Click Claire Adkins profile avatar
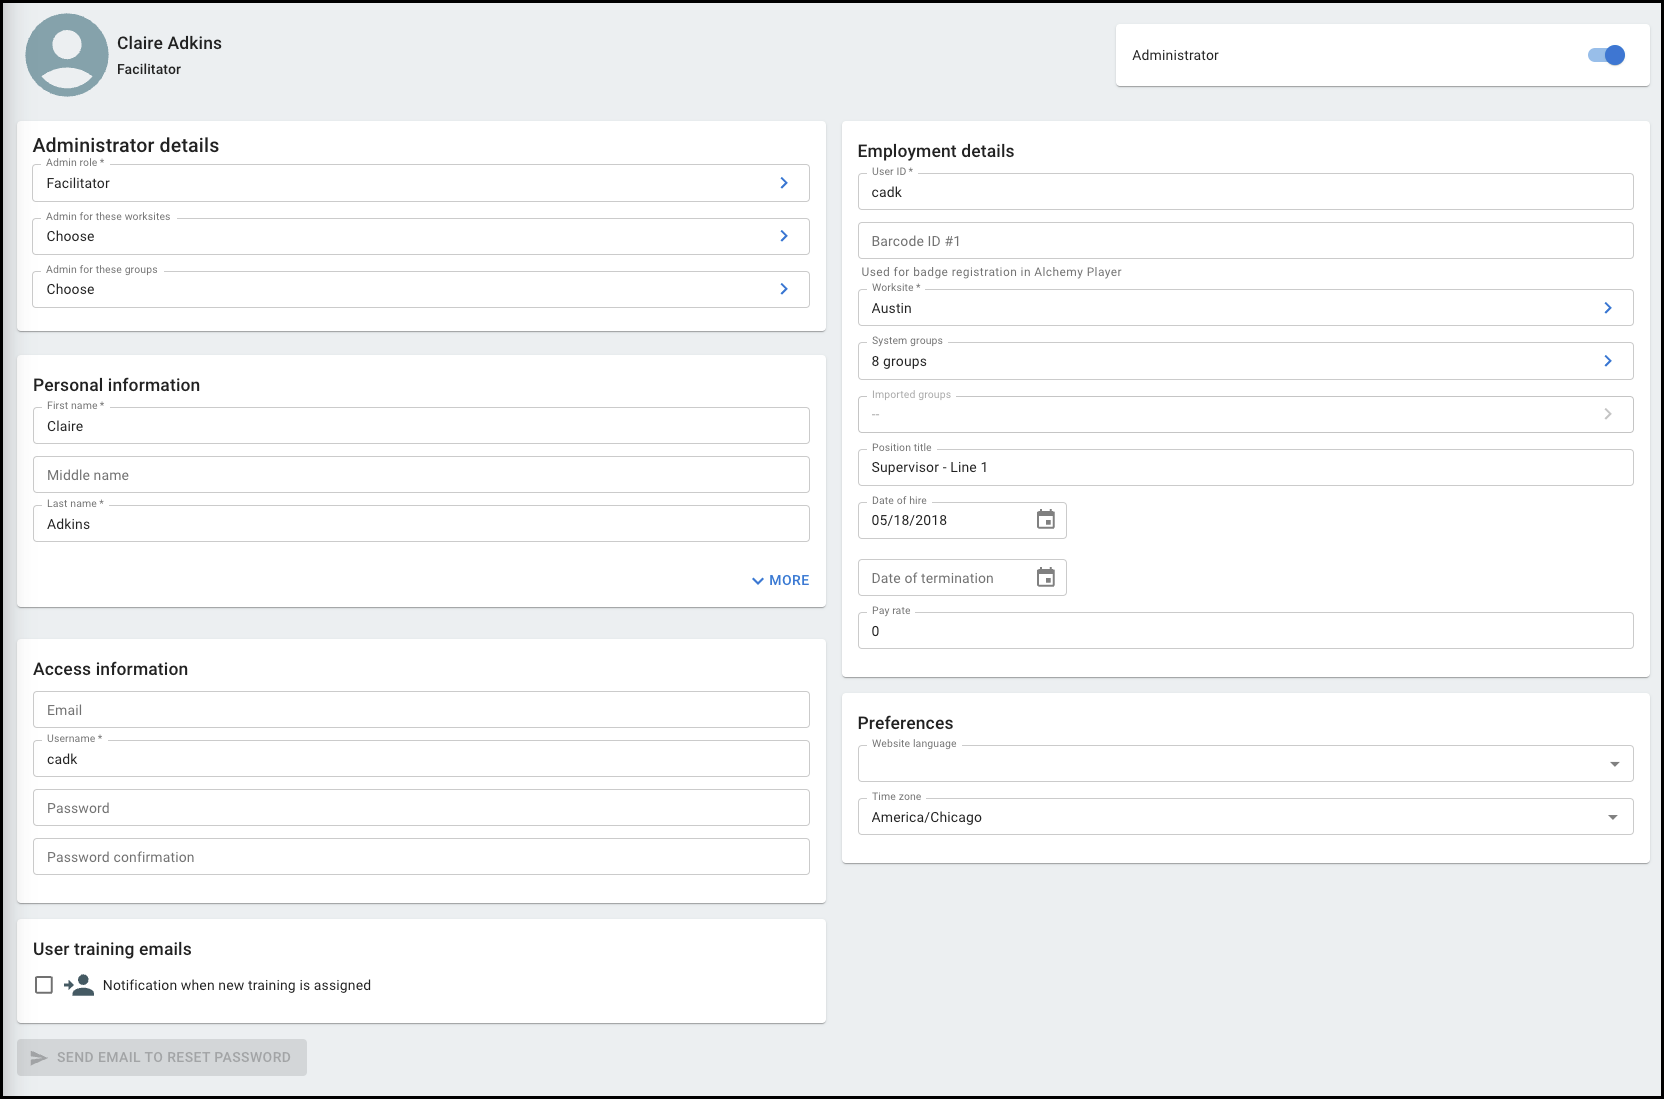Image resolution: width=1664 pixels, height=1099 pixels. 67,55
